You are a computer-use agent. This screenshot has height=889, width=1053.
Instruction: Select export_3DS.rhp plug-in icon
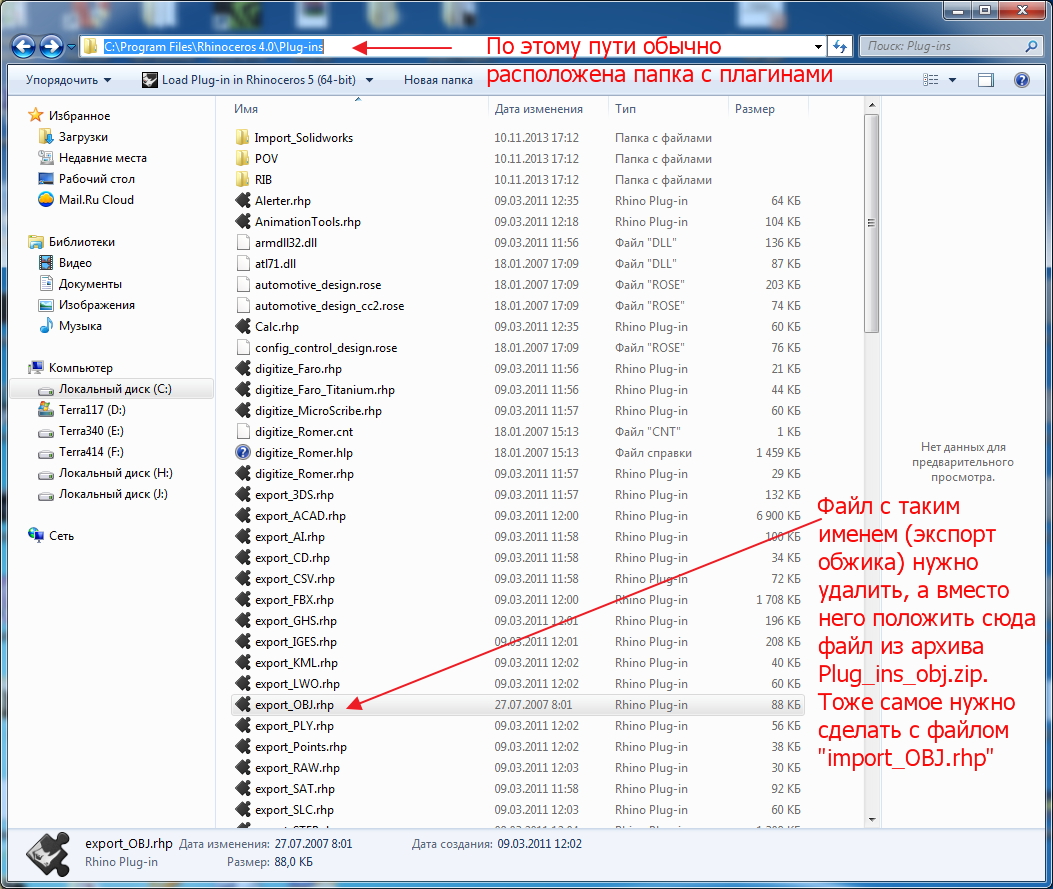click(x=243, y=495)
